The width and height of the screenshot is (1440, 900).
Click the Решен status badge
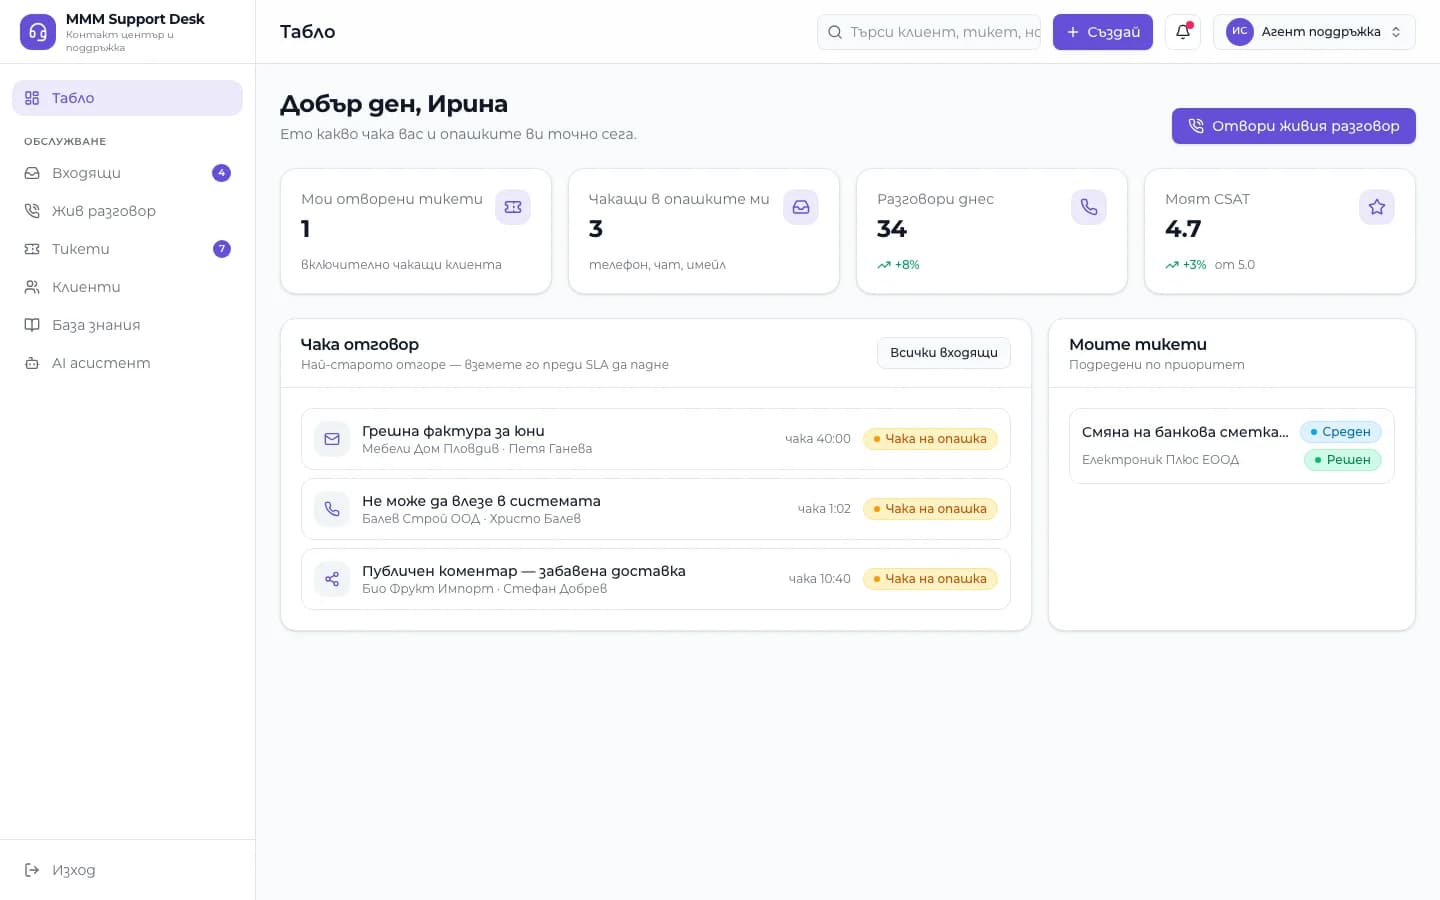(1343, 460)
